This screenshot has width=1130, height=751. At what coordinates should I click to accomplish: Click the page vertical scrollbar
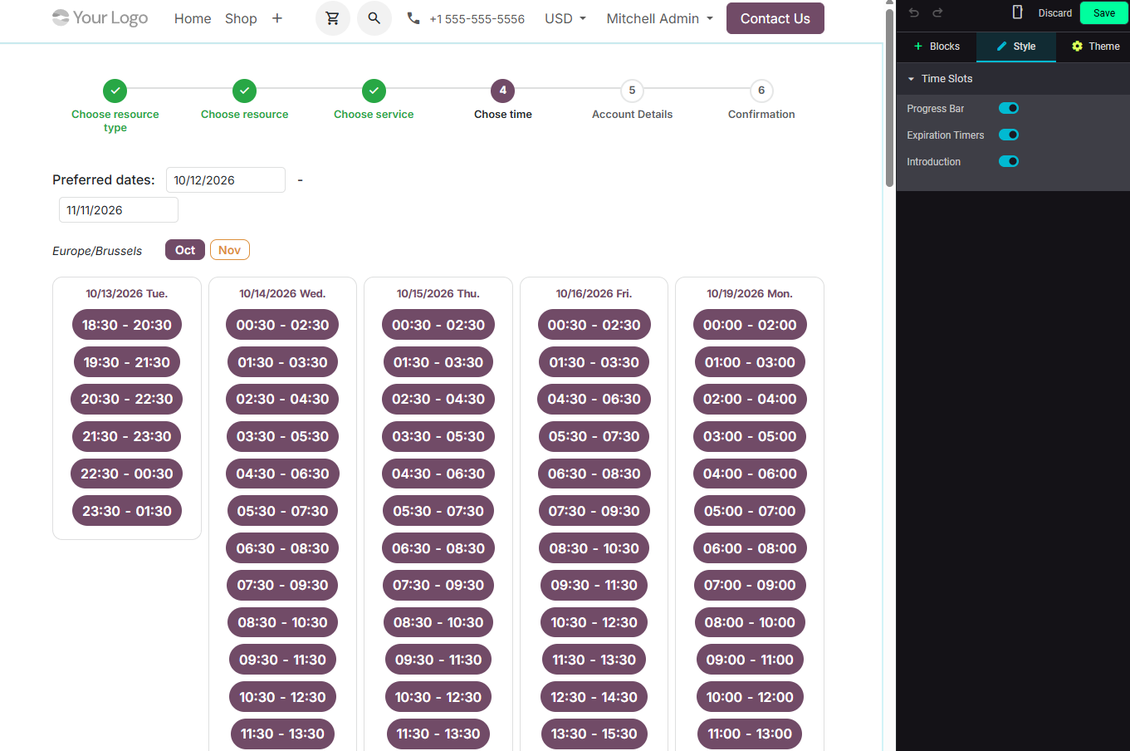tap(889, 97)
